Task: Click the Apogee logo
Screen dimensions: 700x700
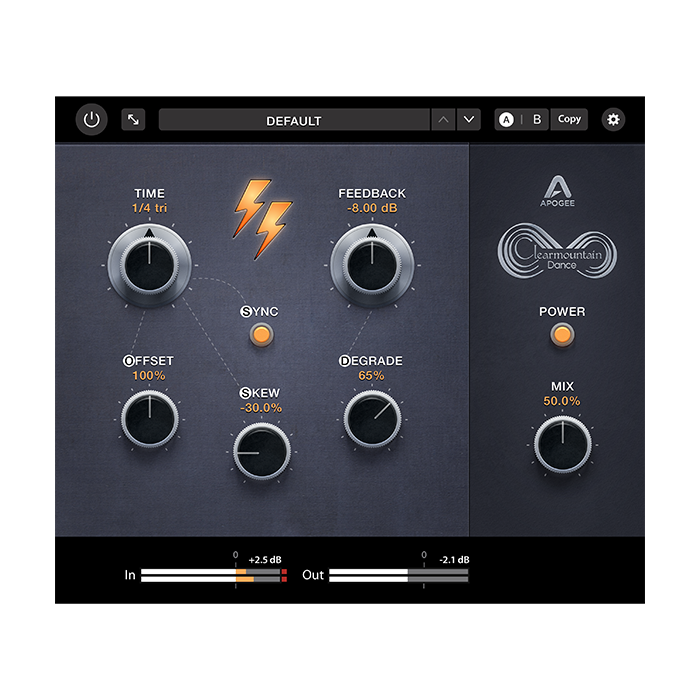Action: (x=558, y=191)
